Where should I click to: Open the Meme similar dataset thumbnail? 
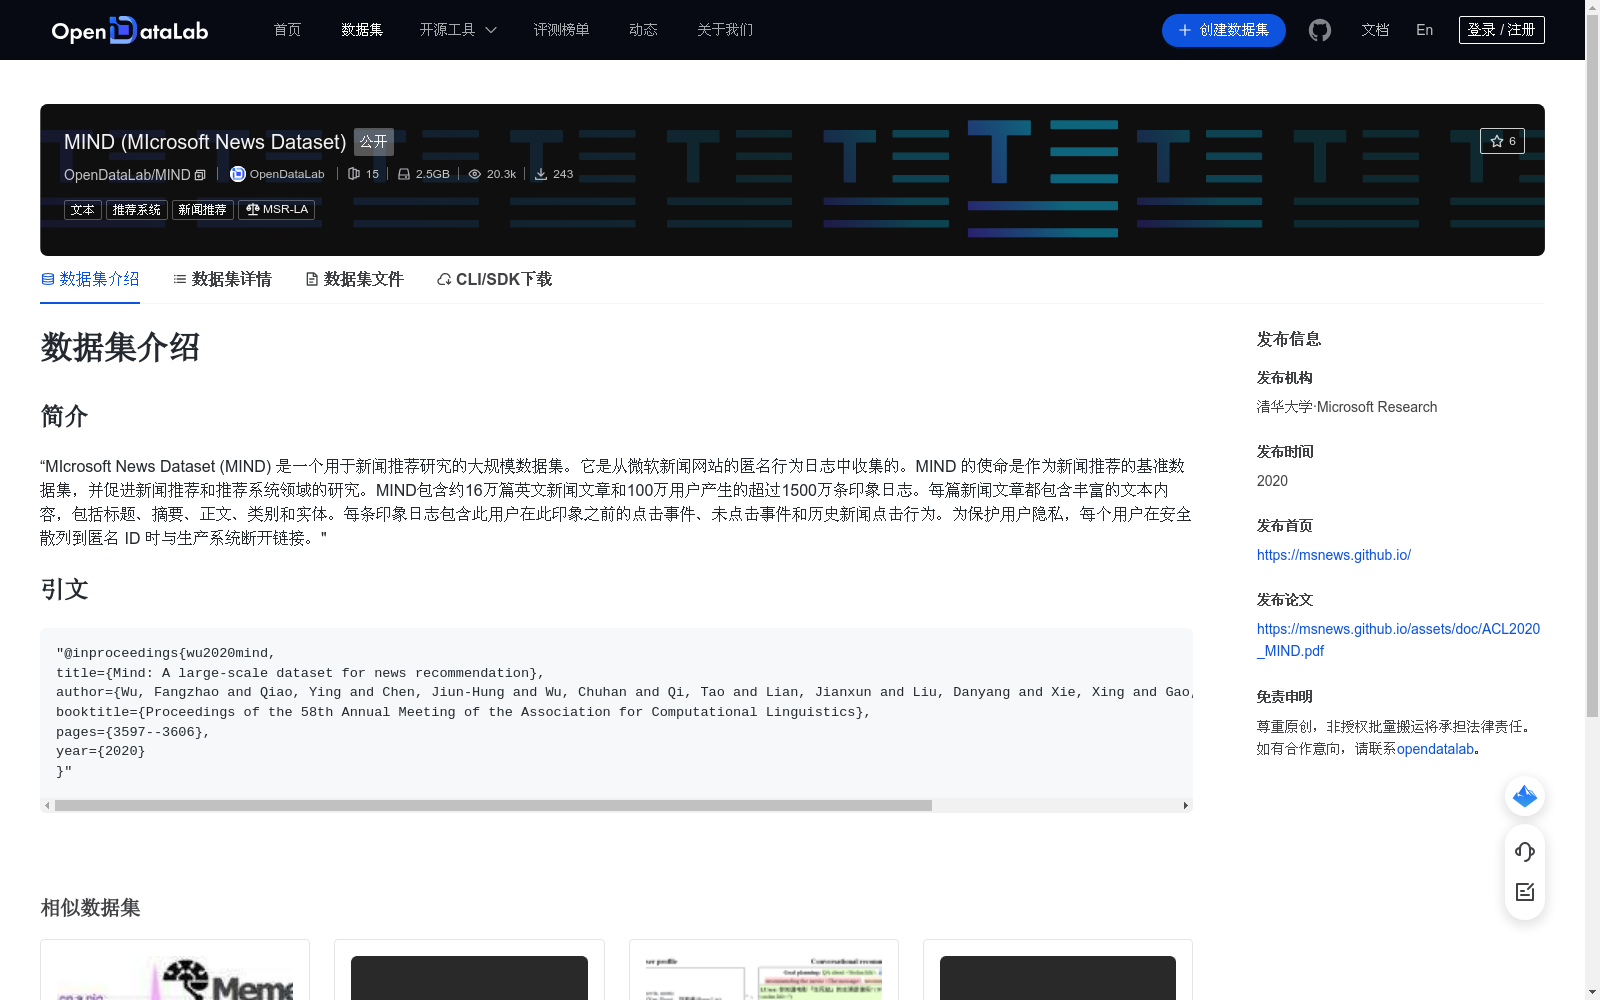tap(175, 978)
